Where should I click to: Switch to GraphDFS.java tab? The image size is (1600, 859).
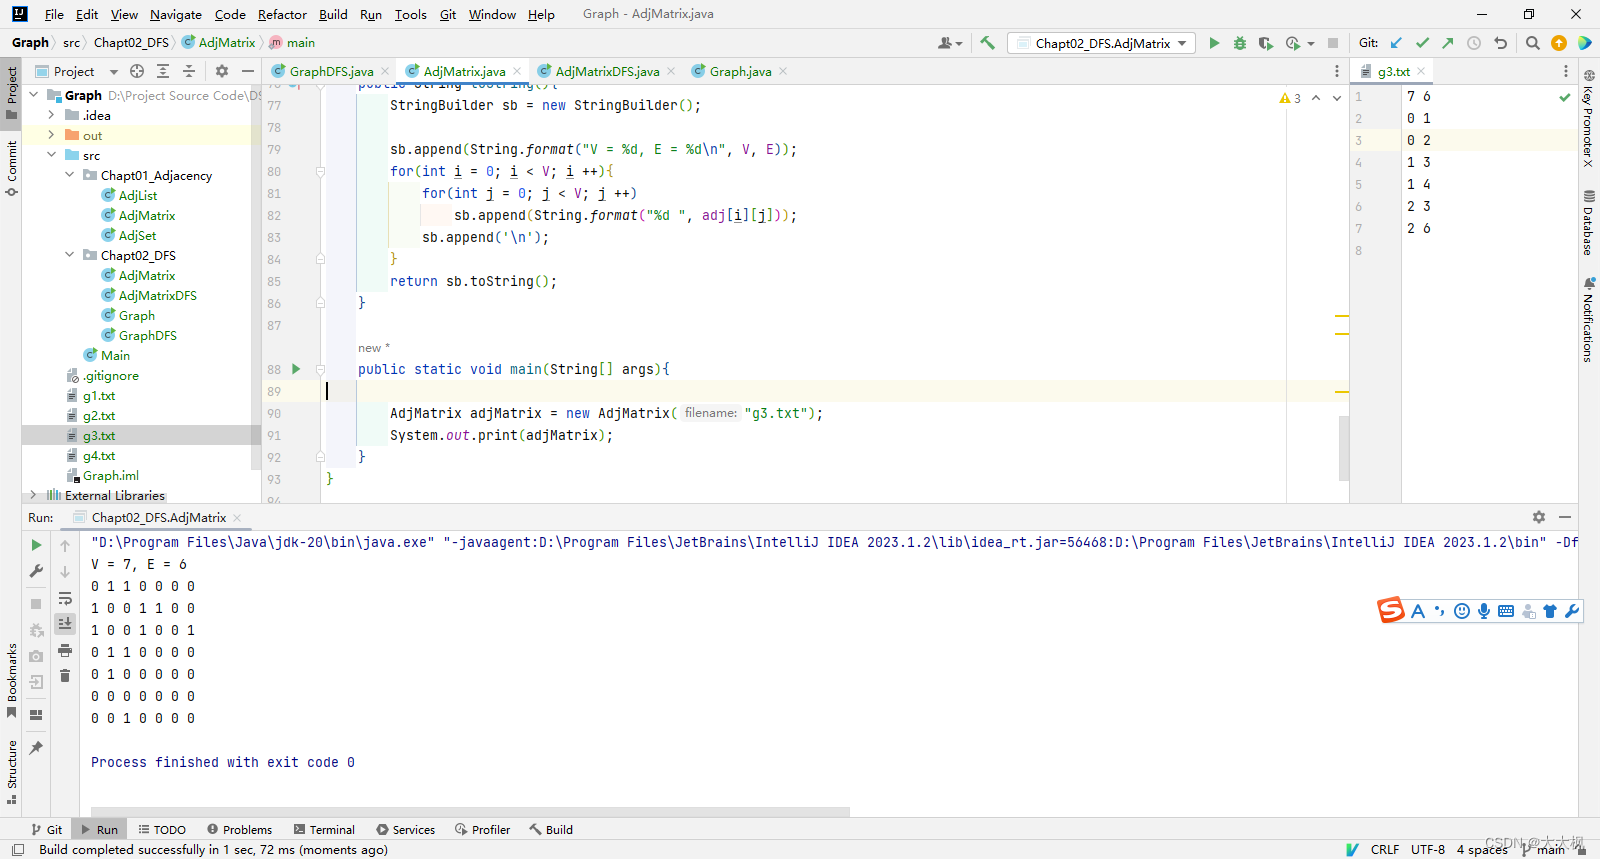tap(331, 71)
